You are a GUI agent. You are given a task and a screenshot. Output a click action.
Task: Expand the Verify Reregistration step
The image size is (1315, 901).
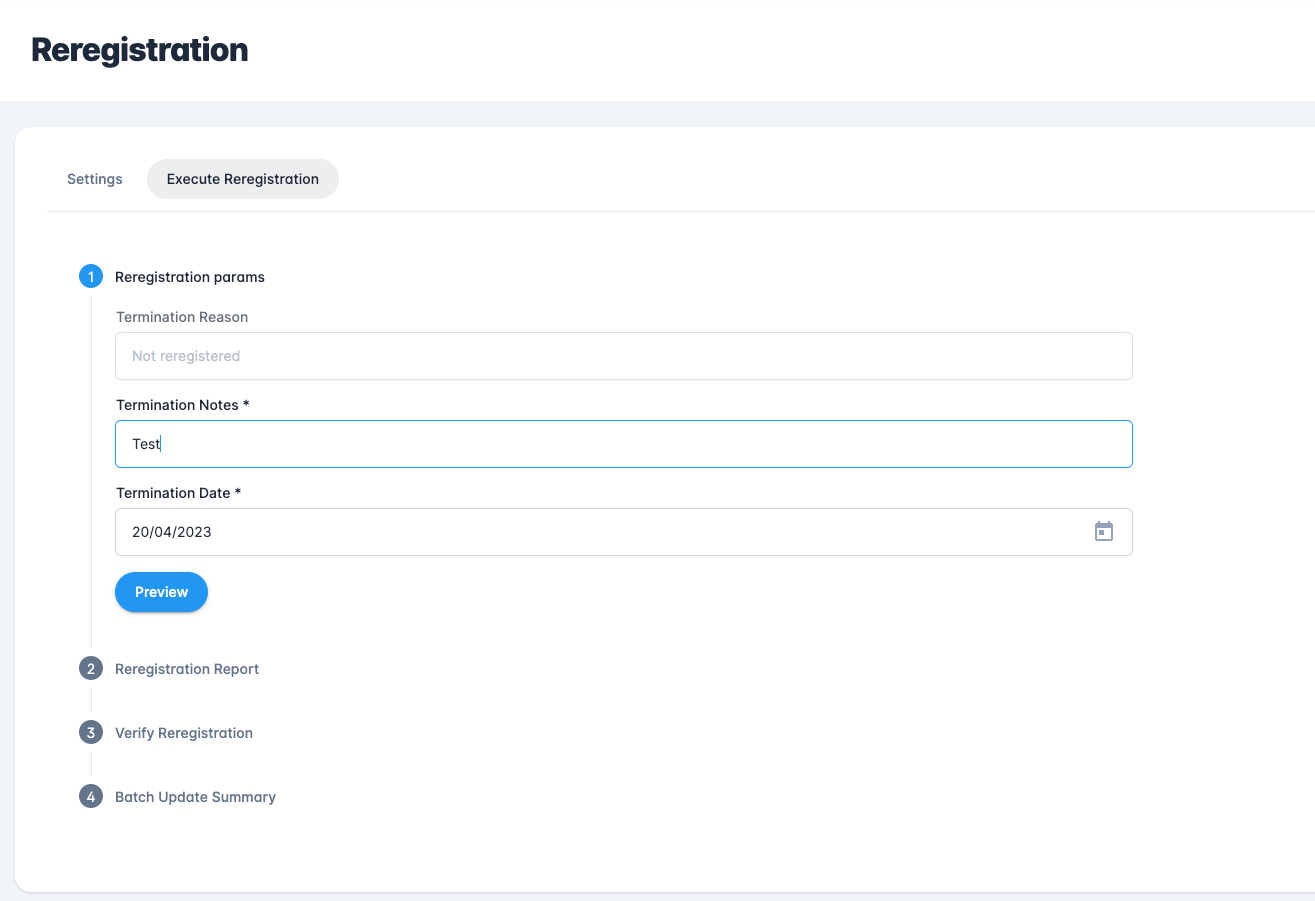click(184, 733)
